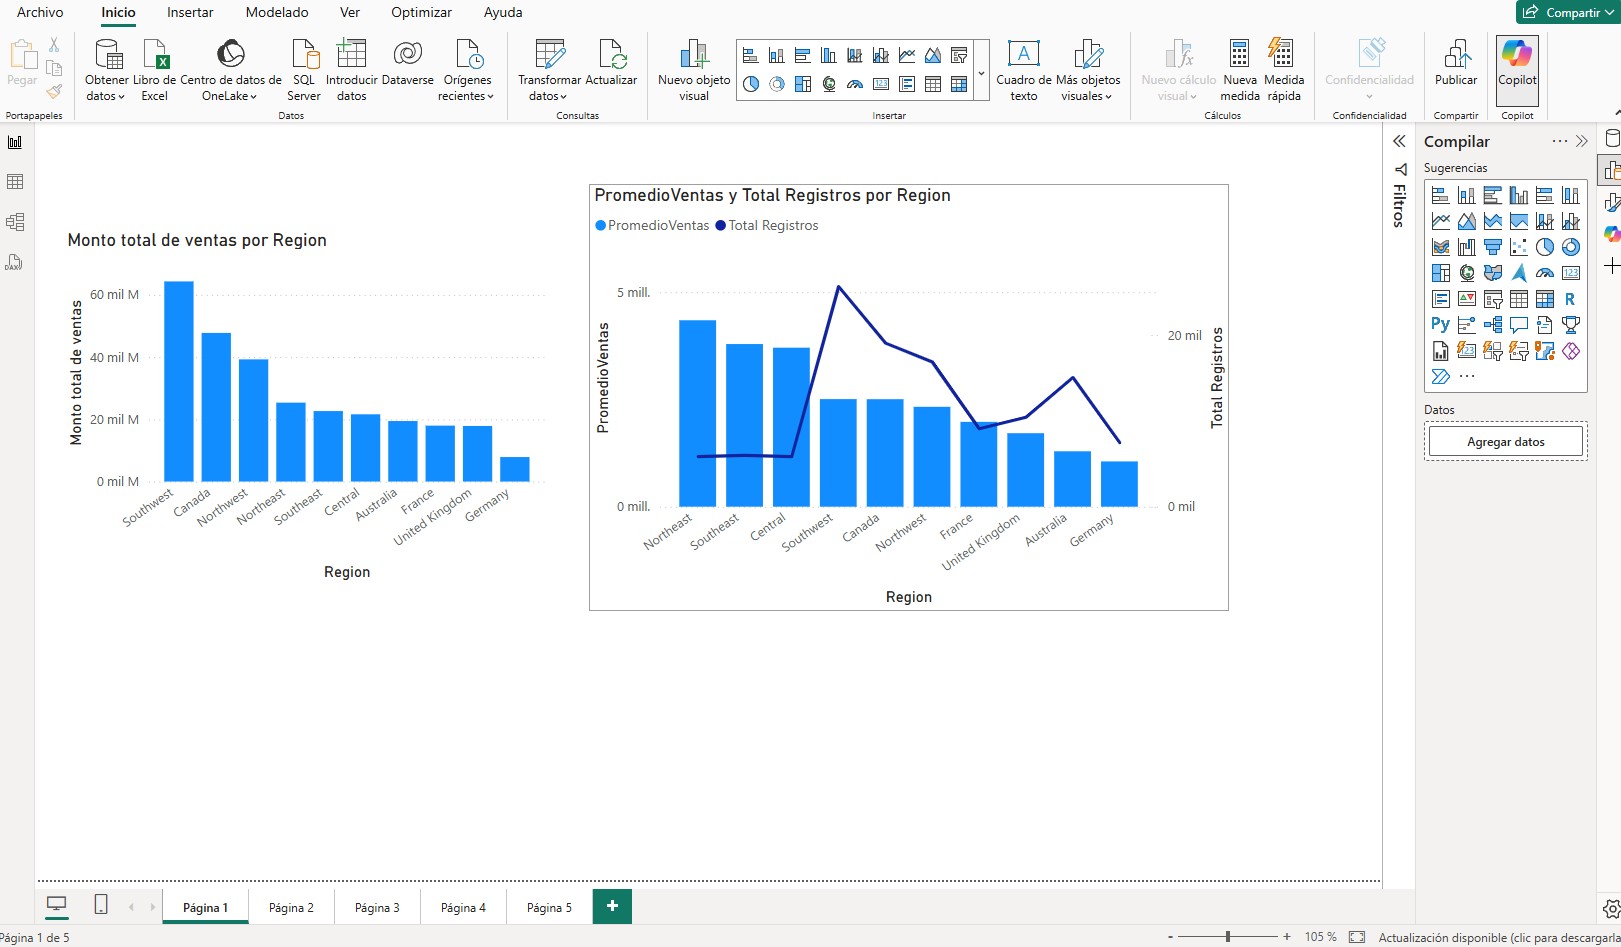Insert a Nuevo objeto visual
1621x947 pixels.
click(x=694, y=70)
